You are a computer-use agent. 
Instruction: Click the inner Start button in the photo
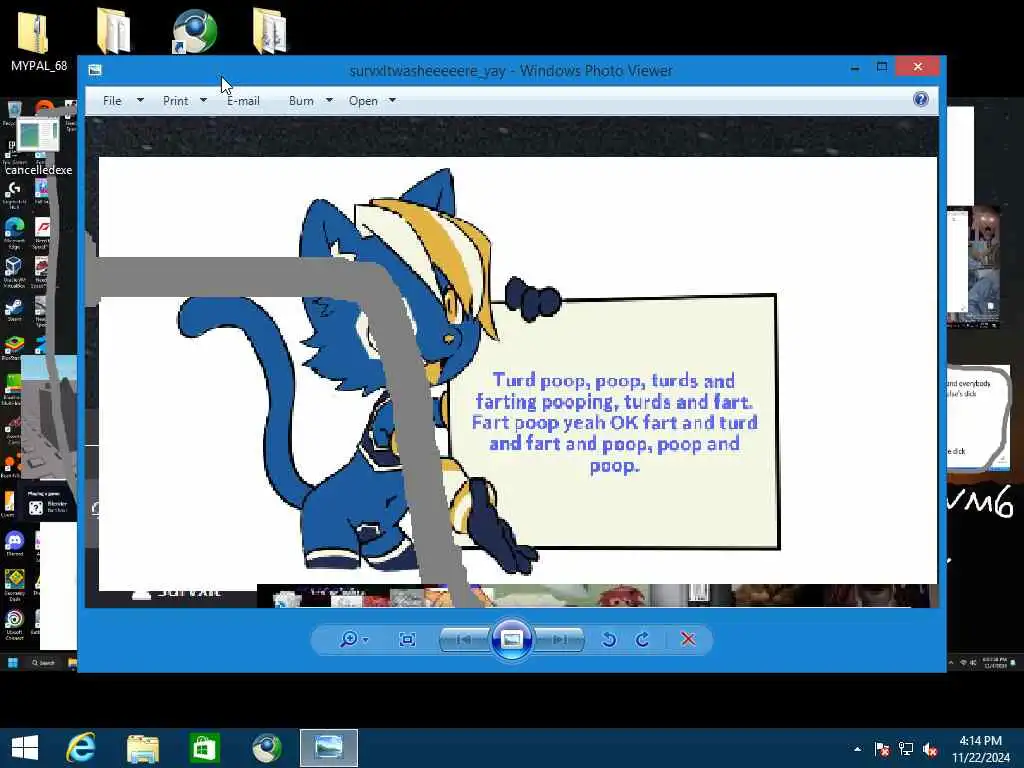[12, 662]
